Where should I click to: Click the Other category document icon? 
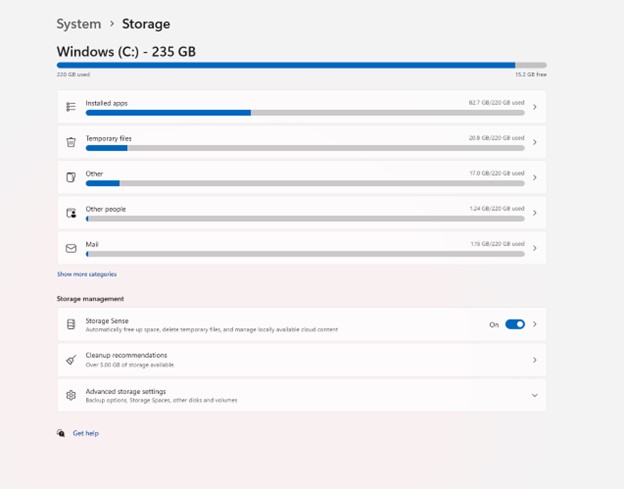[71, 177]
